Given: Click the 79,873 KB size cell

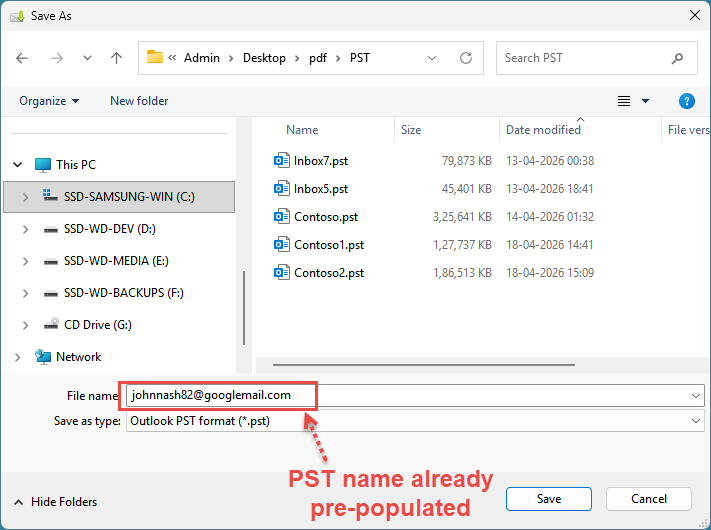Looking at the screenshot, I should (467, 161).
